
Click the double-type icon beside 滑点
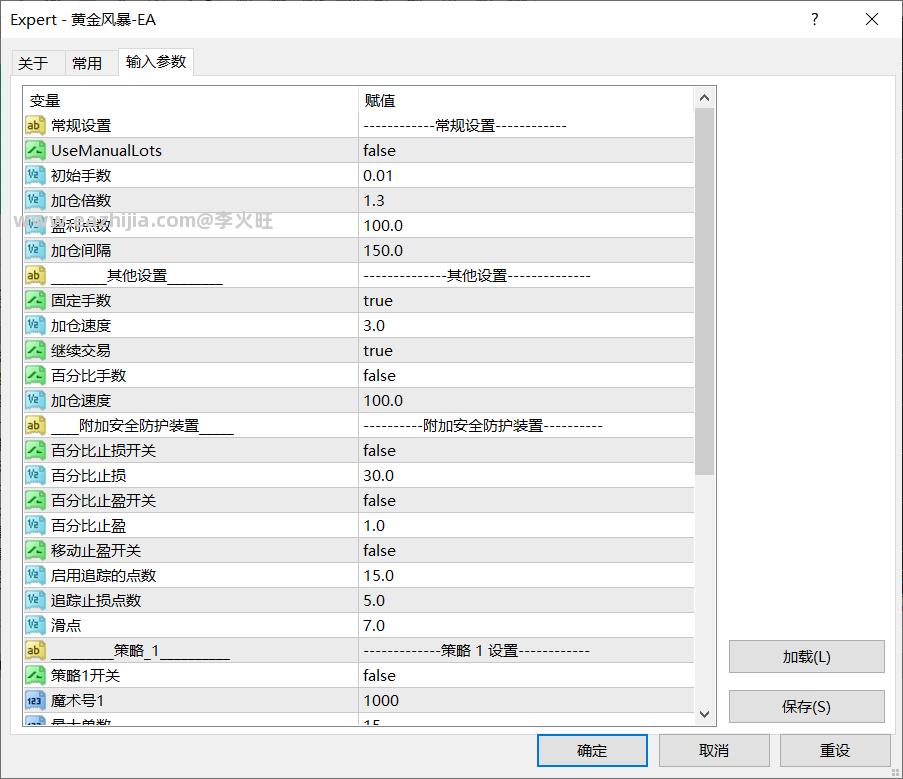pos(35,625)
